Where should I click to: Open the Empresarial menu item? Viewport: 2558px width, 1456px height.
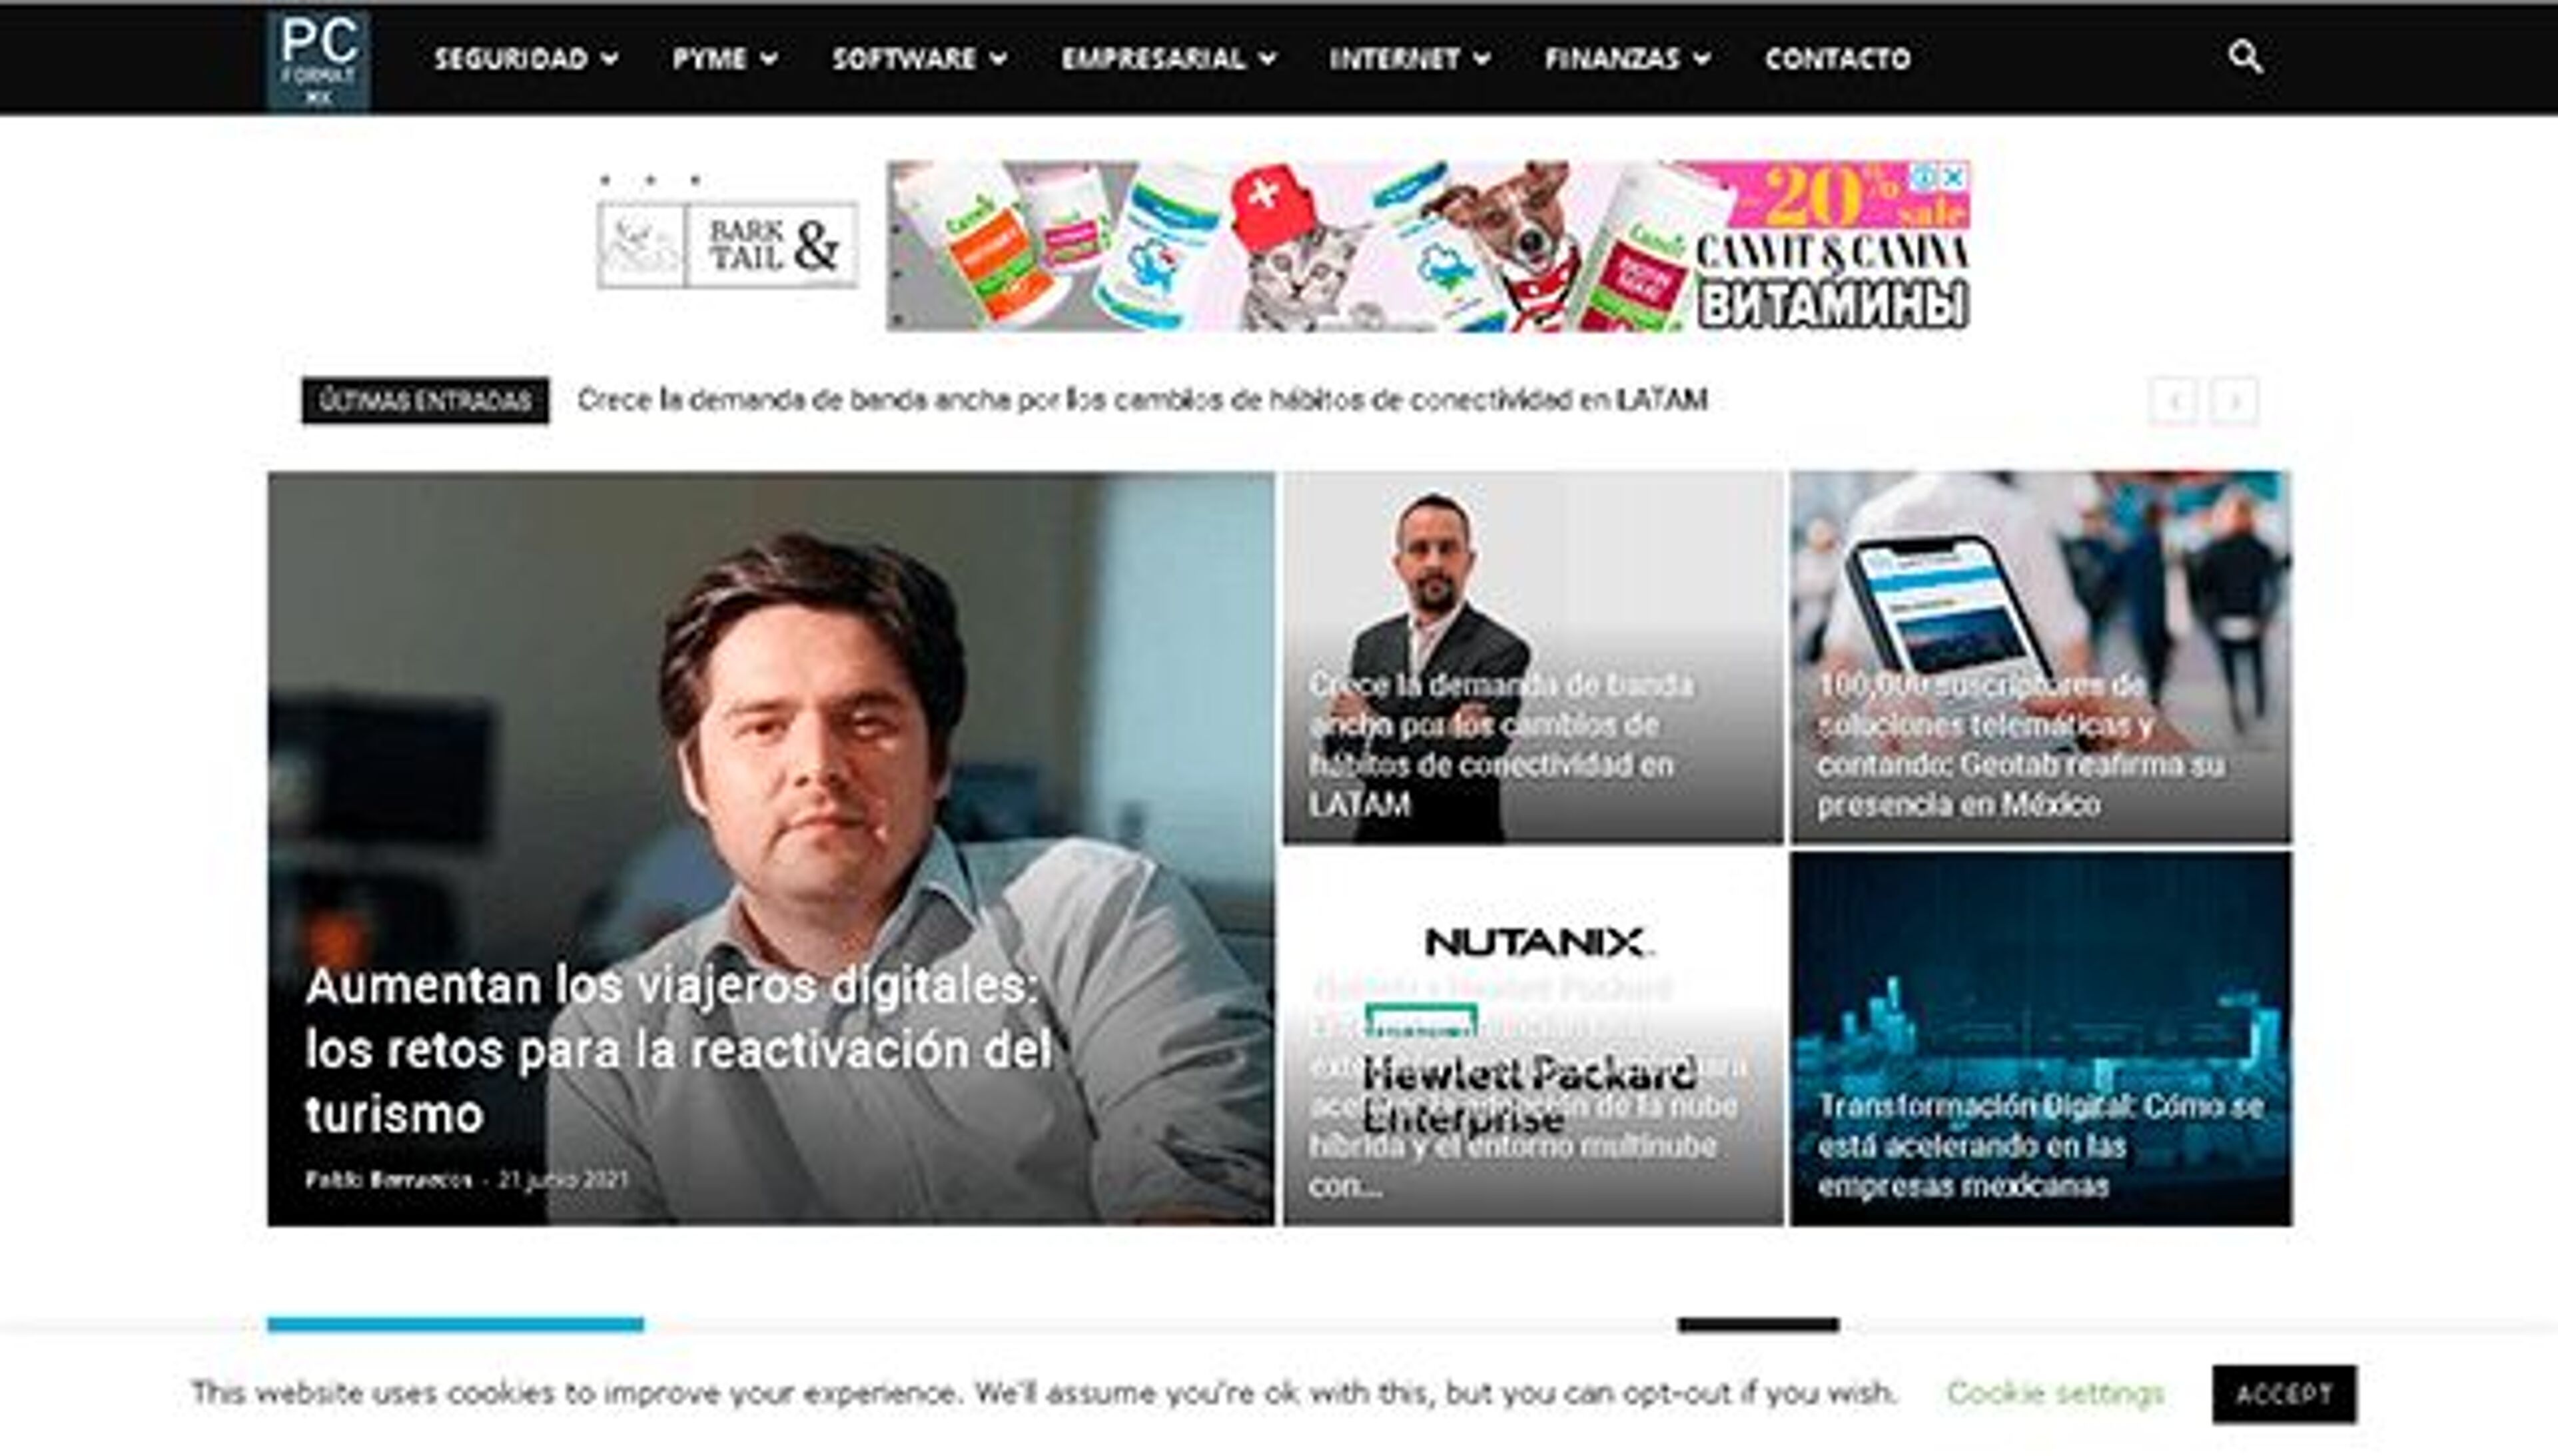tap(1169, 59)
